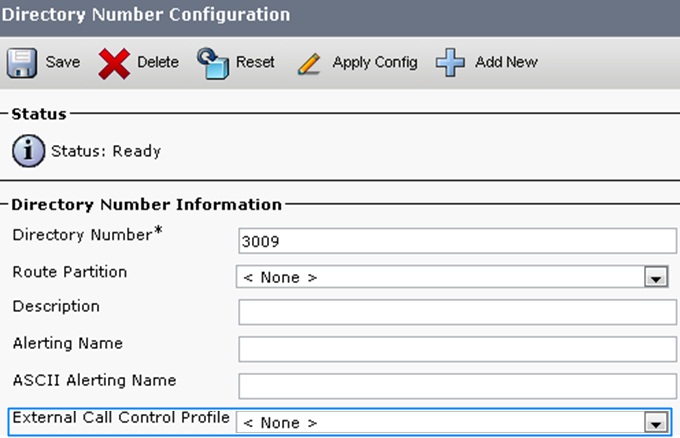Focus the ASCII Alerting Name text field
This screenshot has width=680, height=438.
click(x=457, y=386)
